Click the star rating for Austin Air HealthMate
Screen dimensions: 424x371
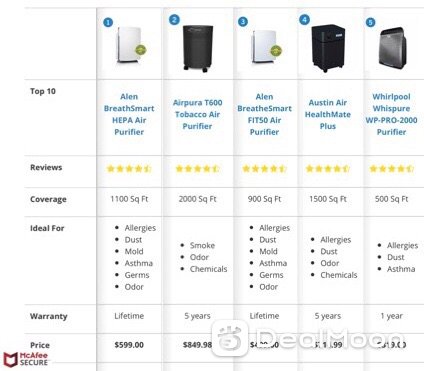pyautogui.click(x=328, y=169)
